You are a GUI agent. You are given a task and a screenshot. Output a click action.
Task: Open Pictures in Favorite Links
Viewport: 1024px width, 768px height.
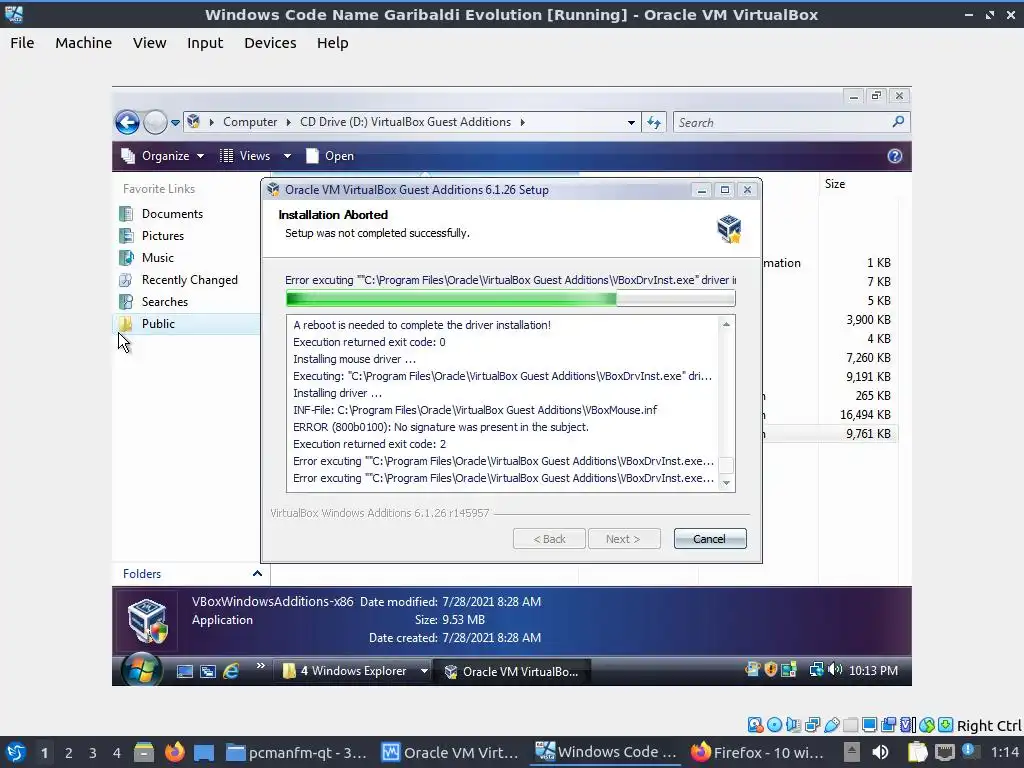pos(163,236)
